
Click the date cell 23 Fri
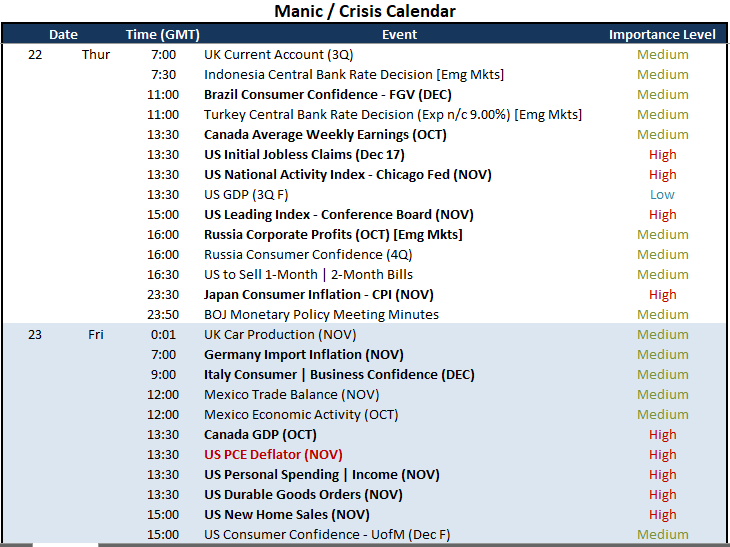coord(65,335)
